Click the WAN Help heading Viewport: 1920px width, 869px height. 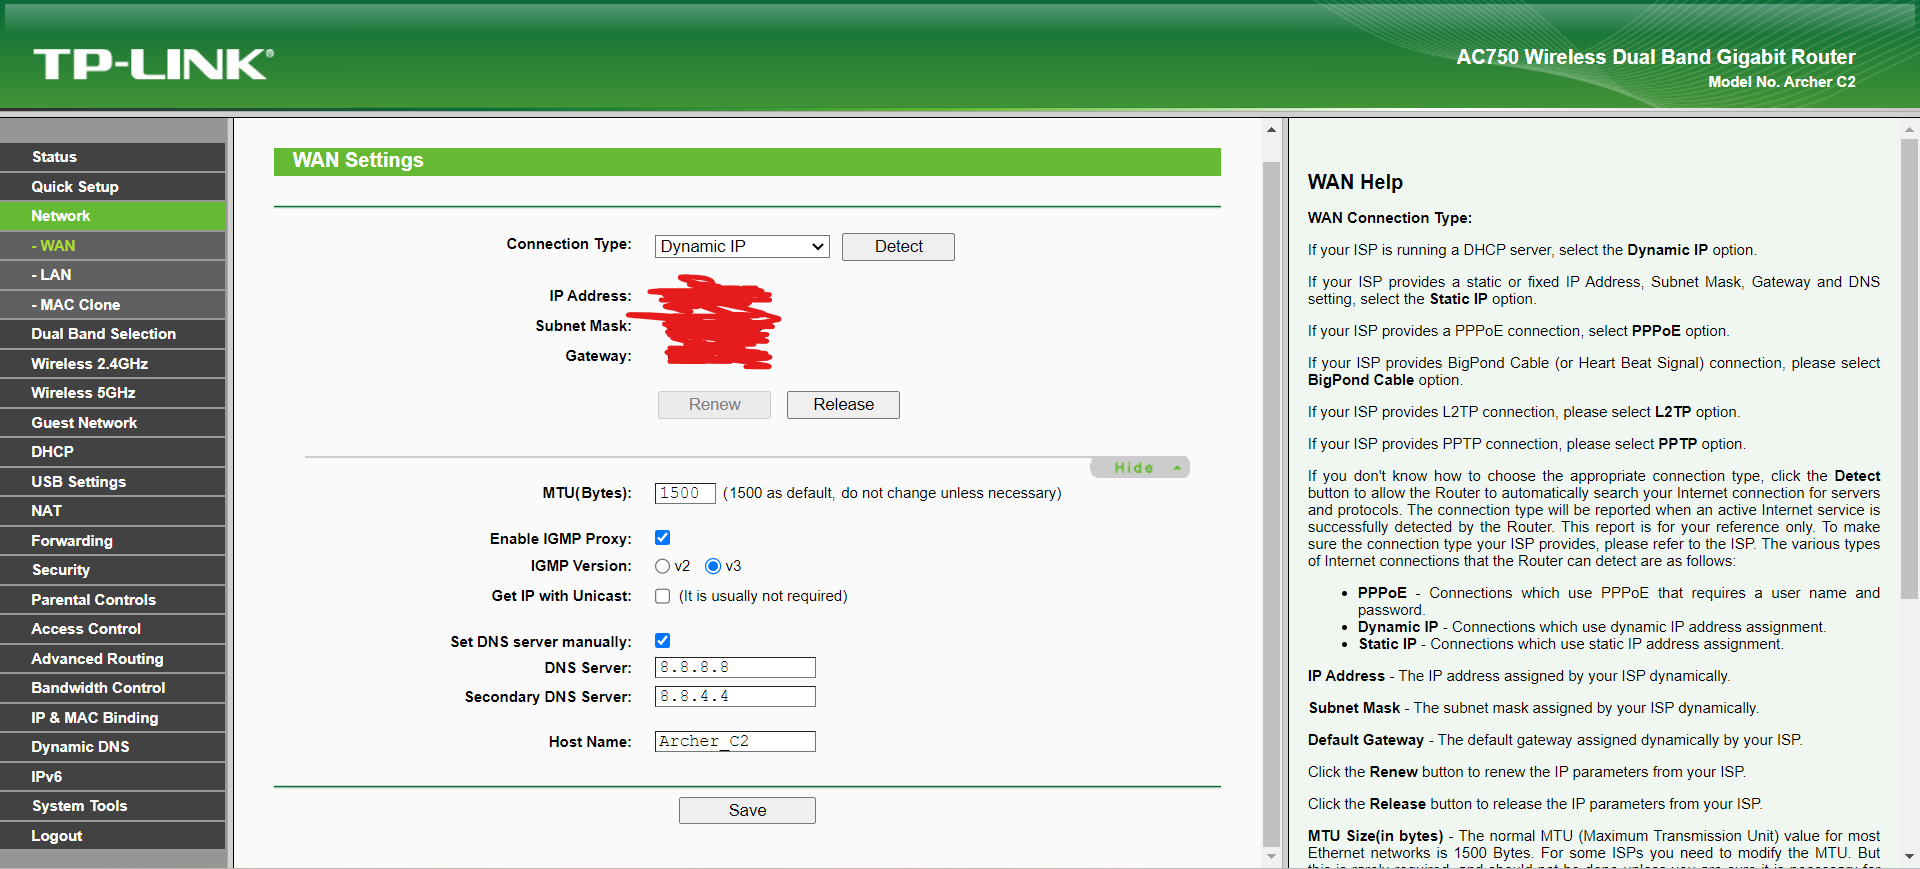pyautogui.click(x=1355, y=182)
